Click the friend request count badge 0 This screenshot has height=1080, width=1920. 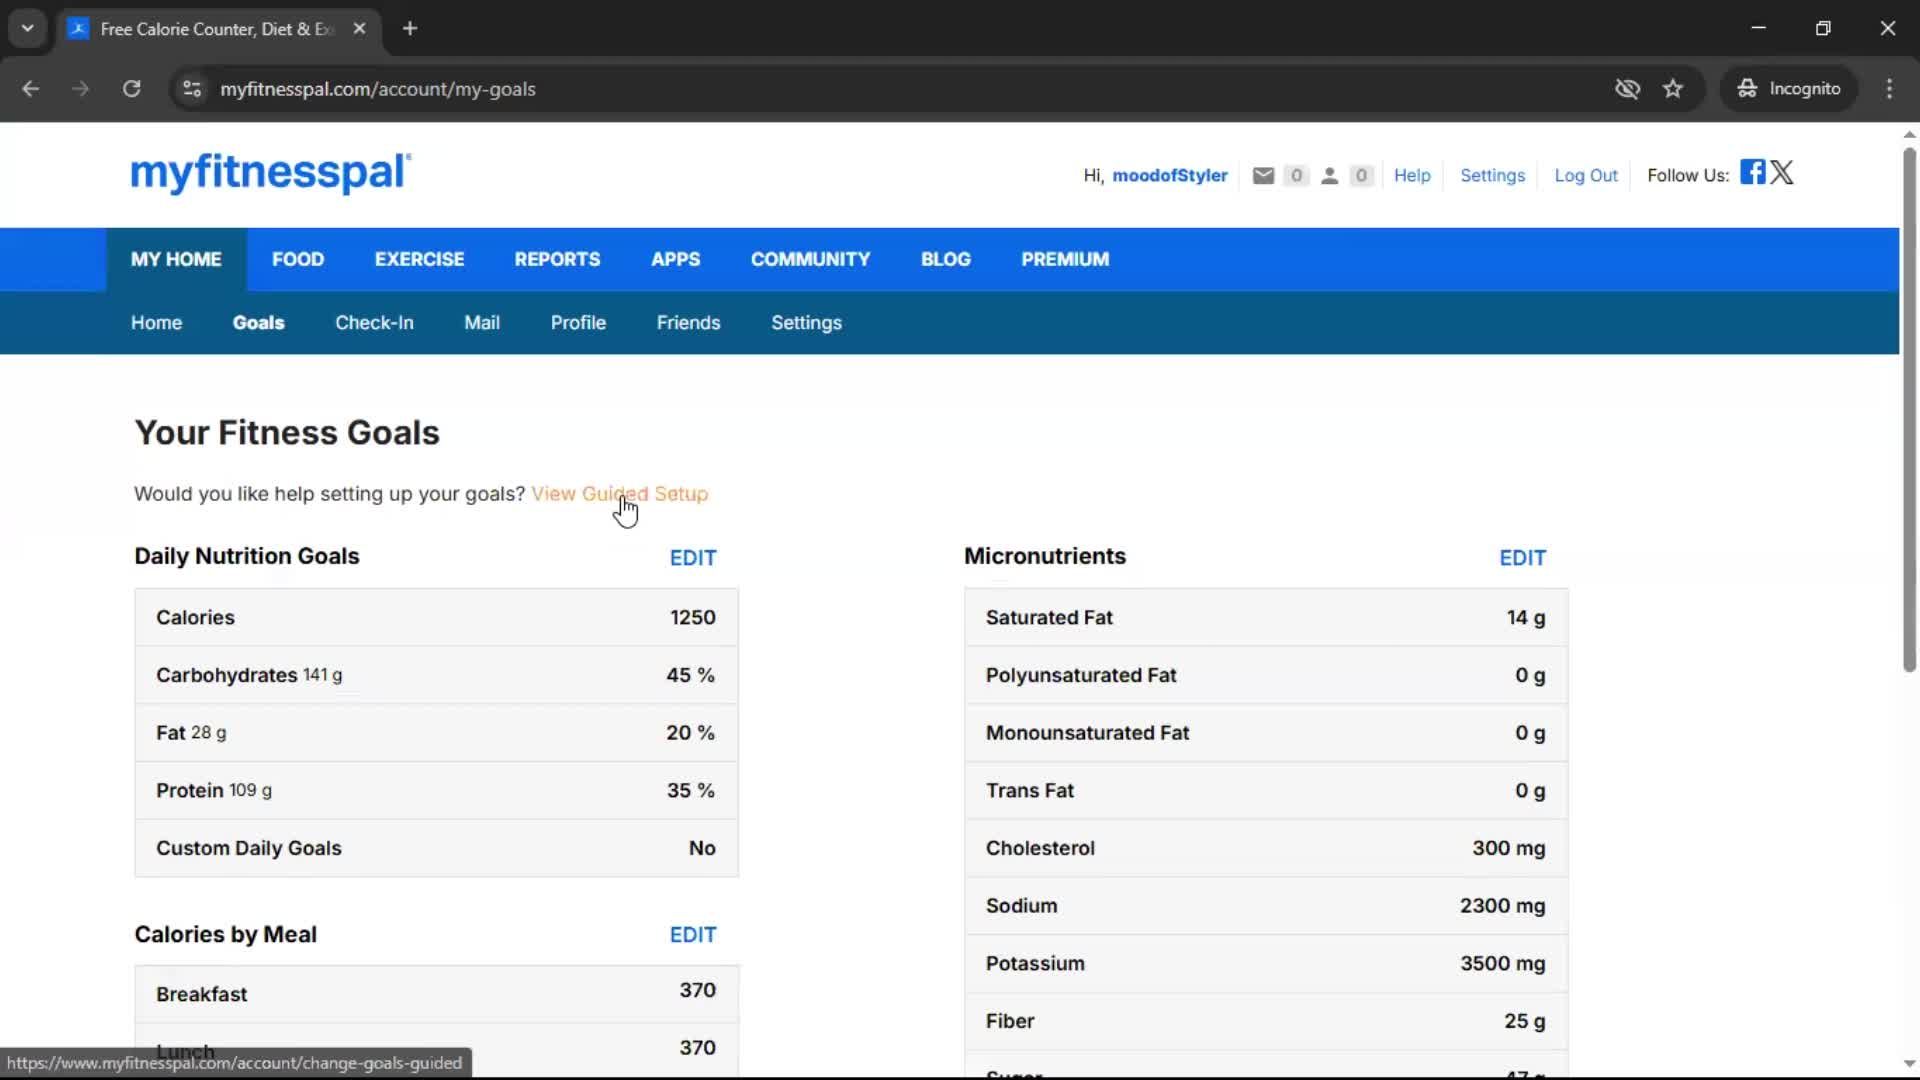pyautogui.click(x=1361, y=176)
